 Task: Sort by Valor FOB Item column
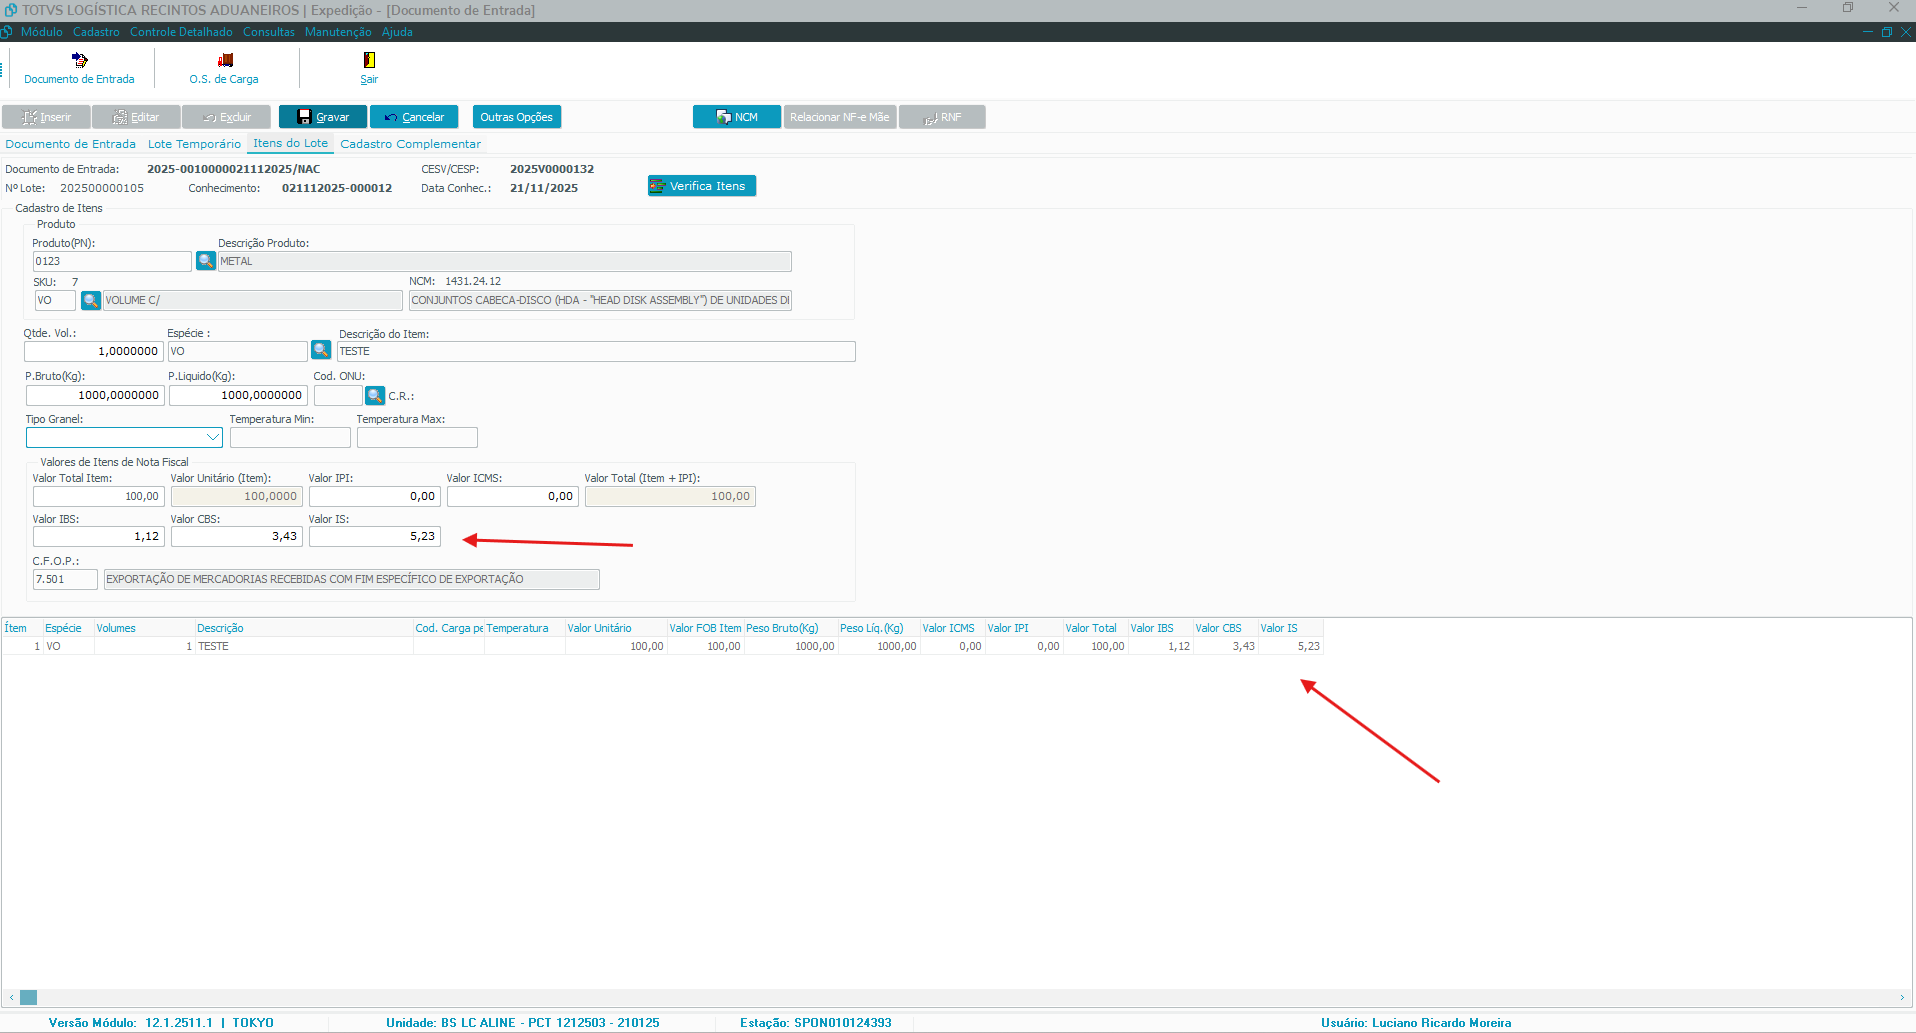click(x=706, y=628)
